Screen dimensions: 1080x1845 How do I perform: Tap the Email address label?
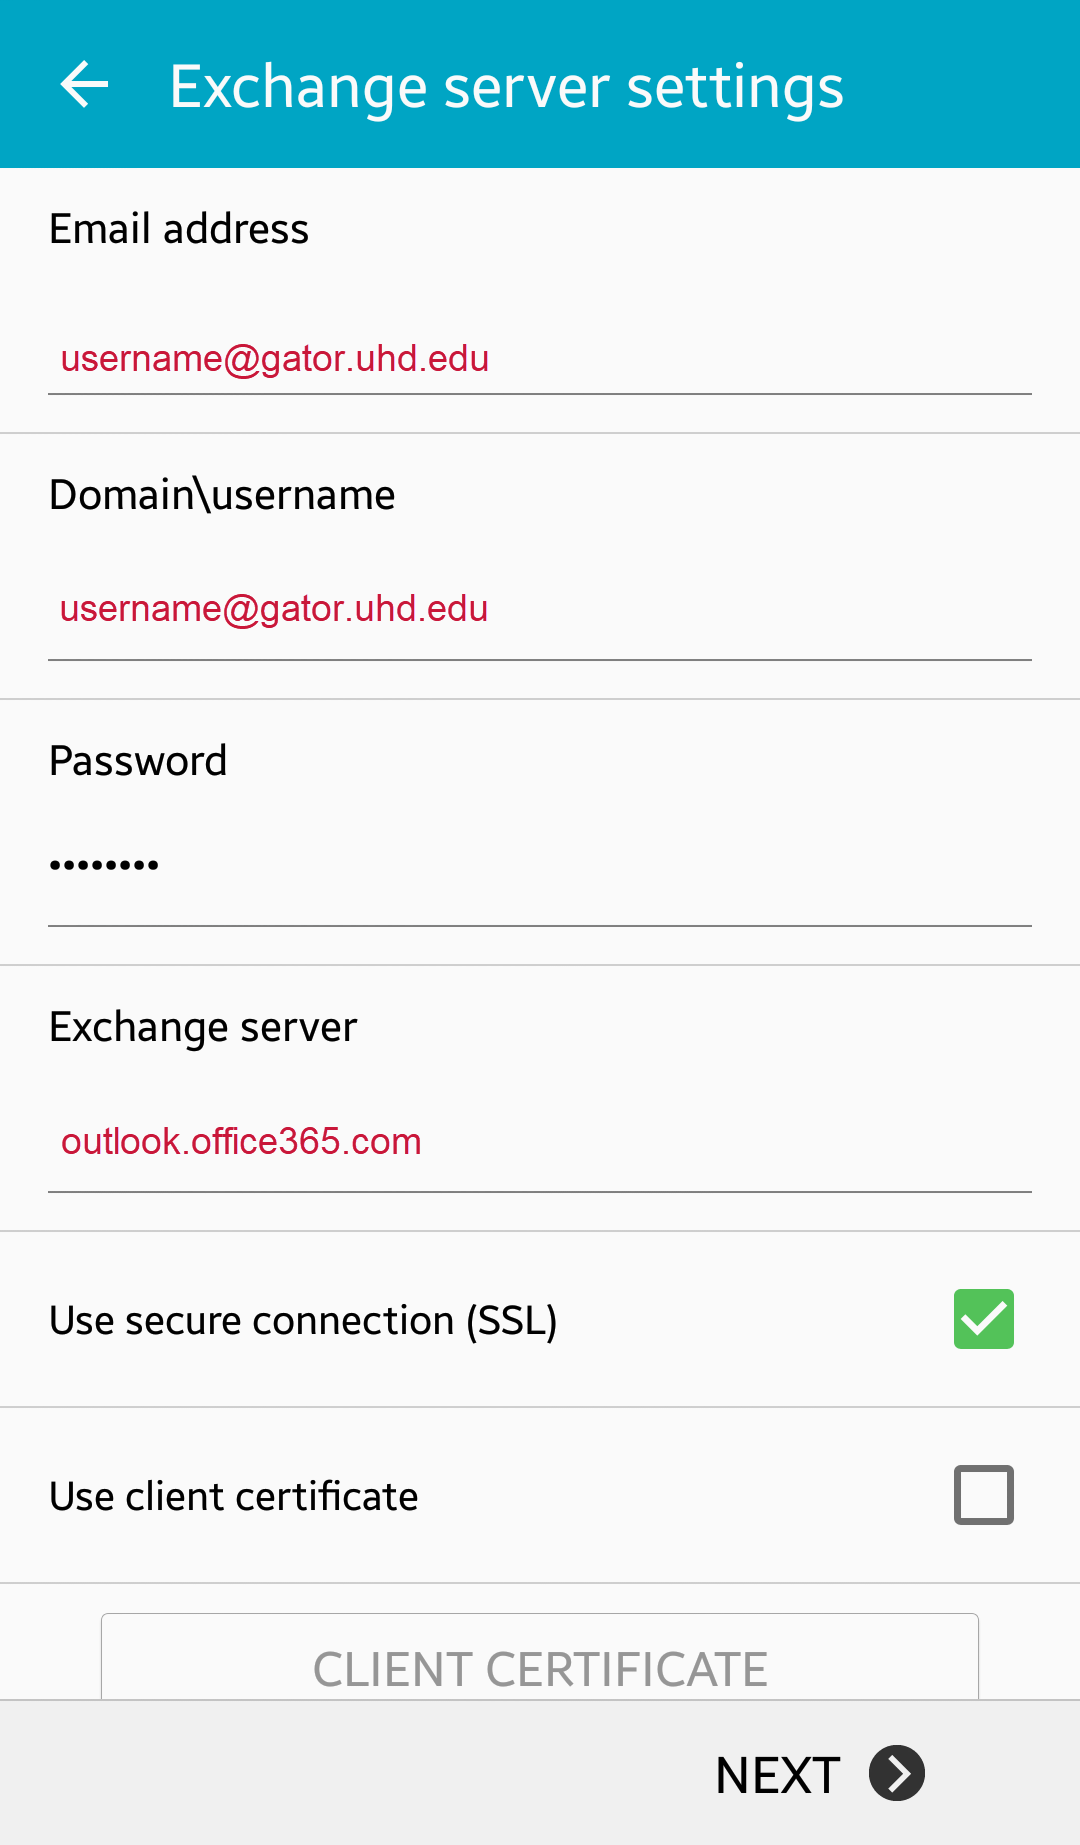[x=179, y=229]
